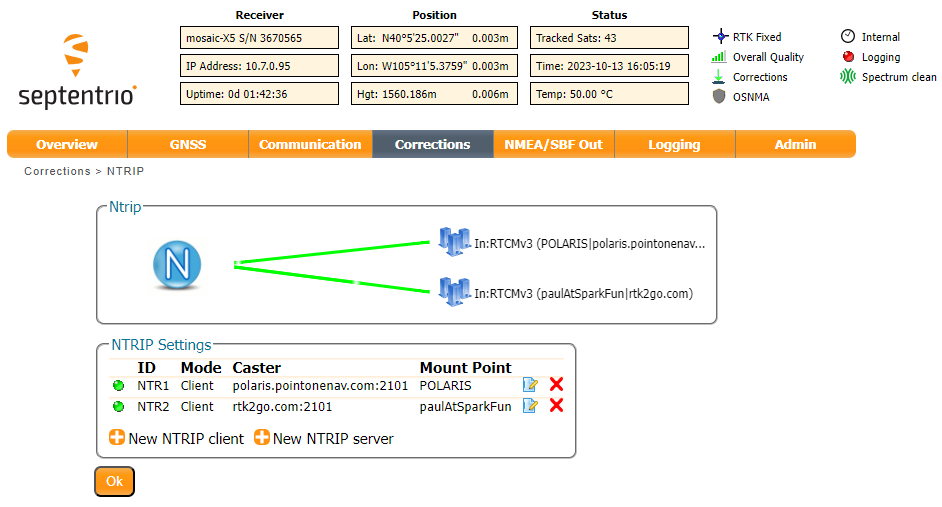Image resolution: width=942 pixels, height=507 pixels.
Task: Click the blue N Ntrip globe icon
Action: pyautogui.click(x=177, y=265)
